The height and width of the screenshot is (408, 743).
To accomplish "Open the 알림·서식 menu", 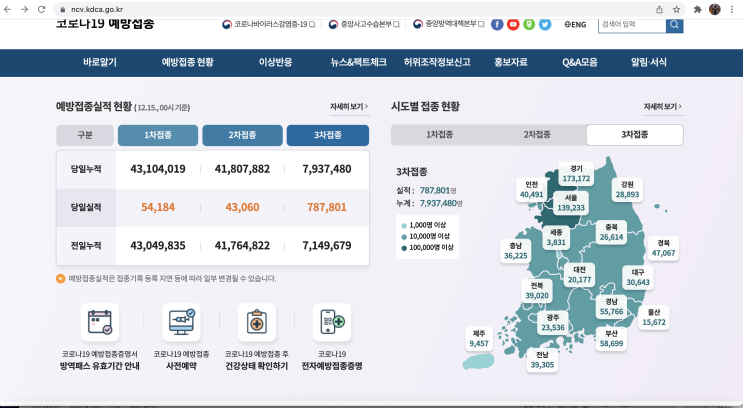I will coord(649,62).
